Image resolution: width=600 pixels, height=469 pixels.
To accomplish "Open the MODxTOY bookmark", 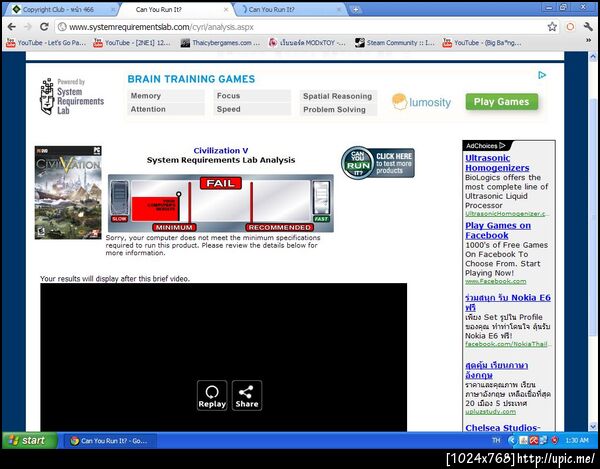I will tap(307, 43).
